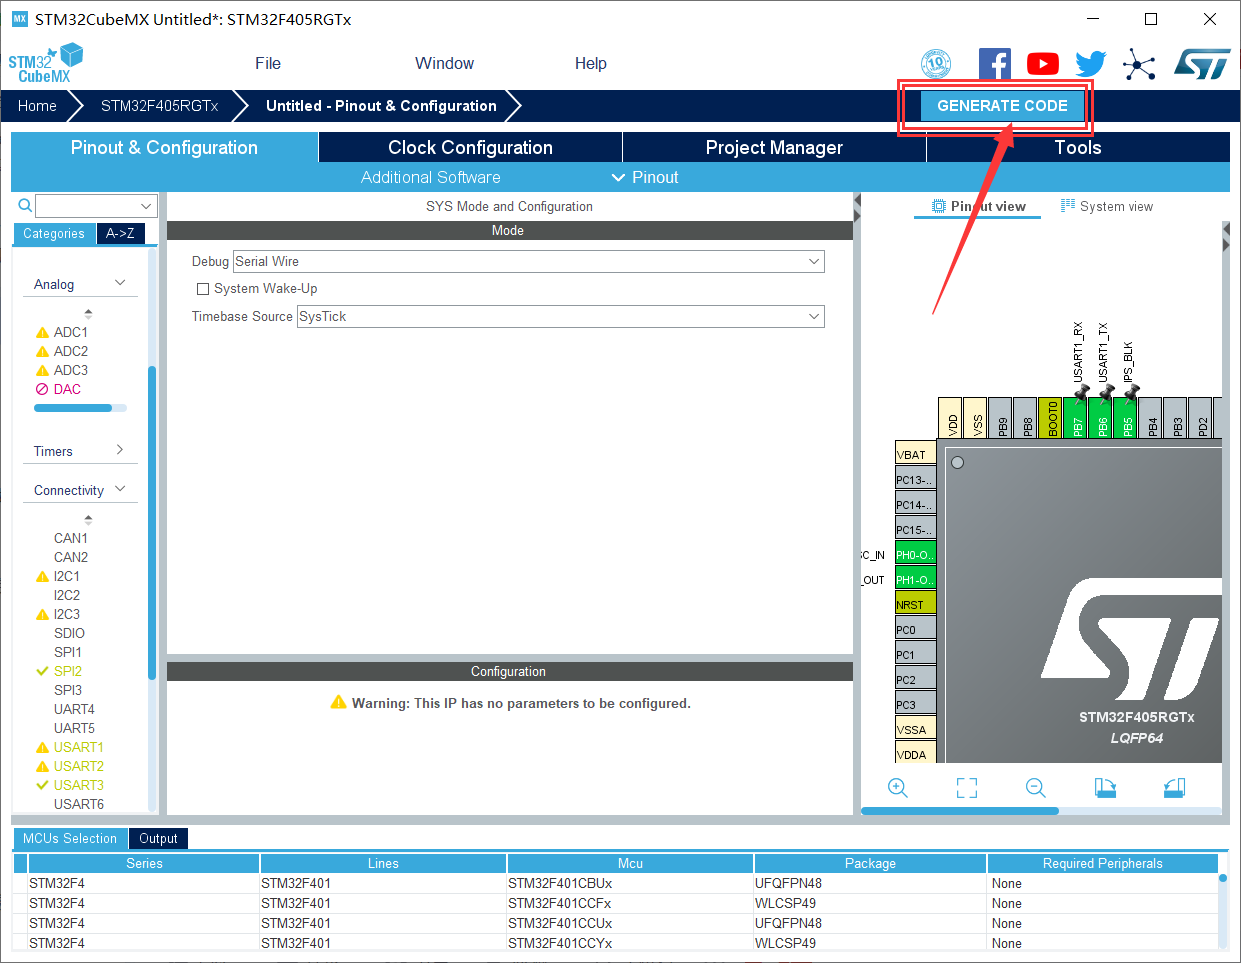Select I2C1 in the peripheral list

pos(66,577)
